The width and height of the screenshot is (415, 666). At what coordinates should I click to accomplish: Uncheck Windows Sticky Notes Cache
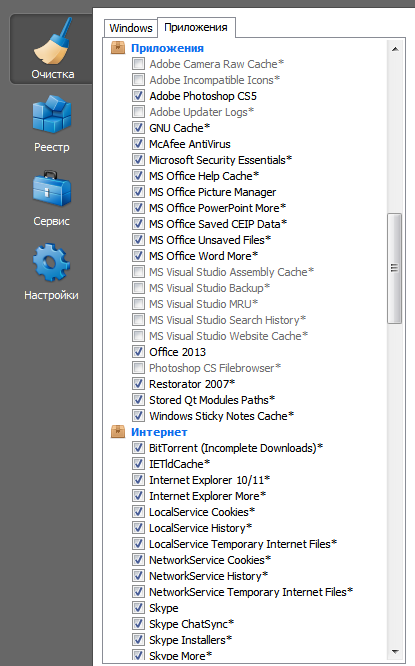coord(138,416)
